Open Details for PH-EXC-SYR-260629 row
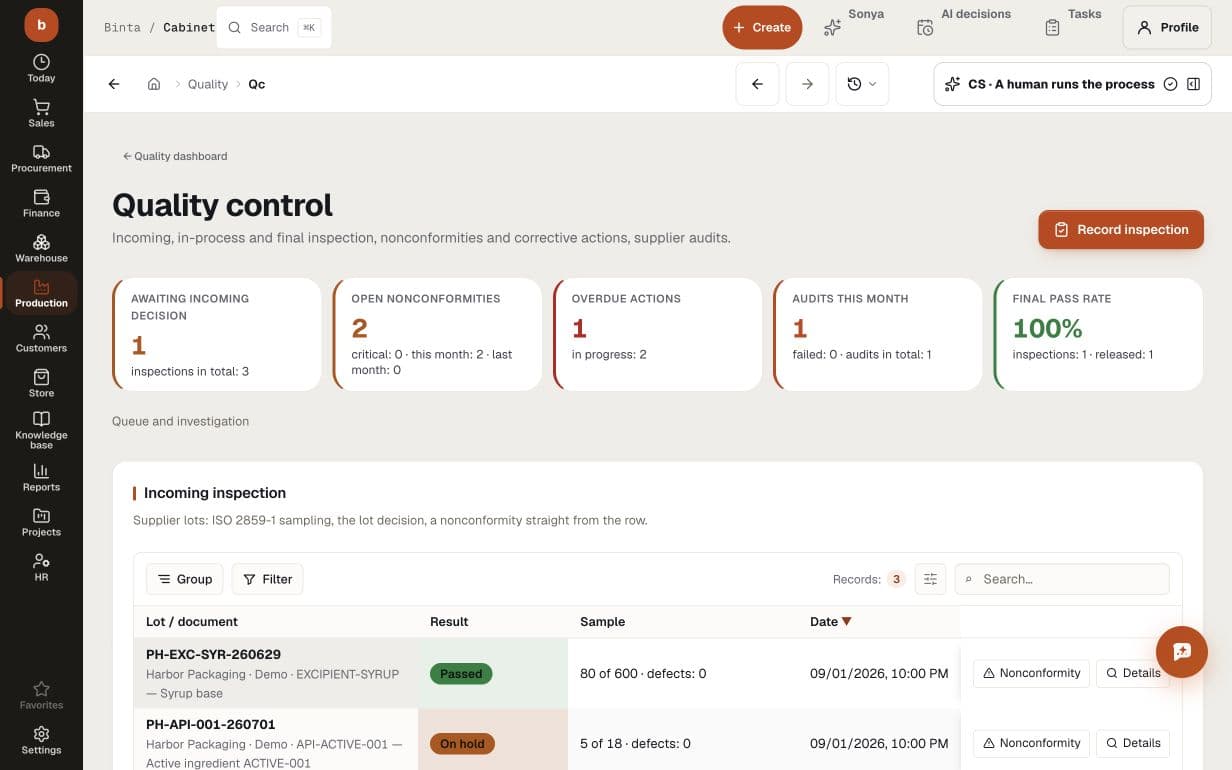This screenshot has width=1232, height=770. pos(1132,673)
